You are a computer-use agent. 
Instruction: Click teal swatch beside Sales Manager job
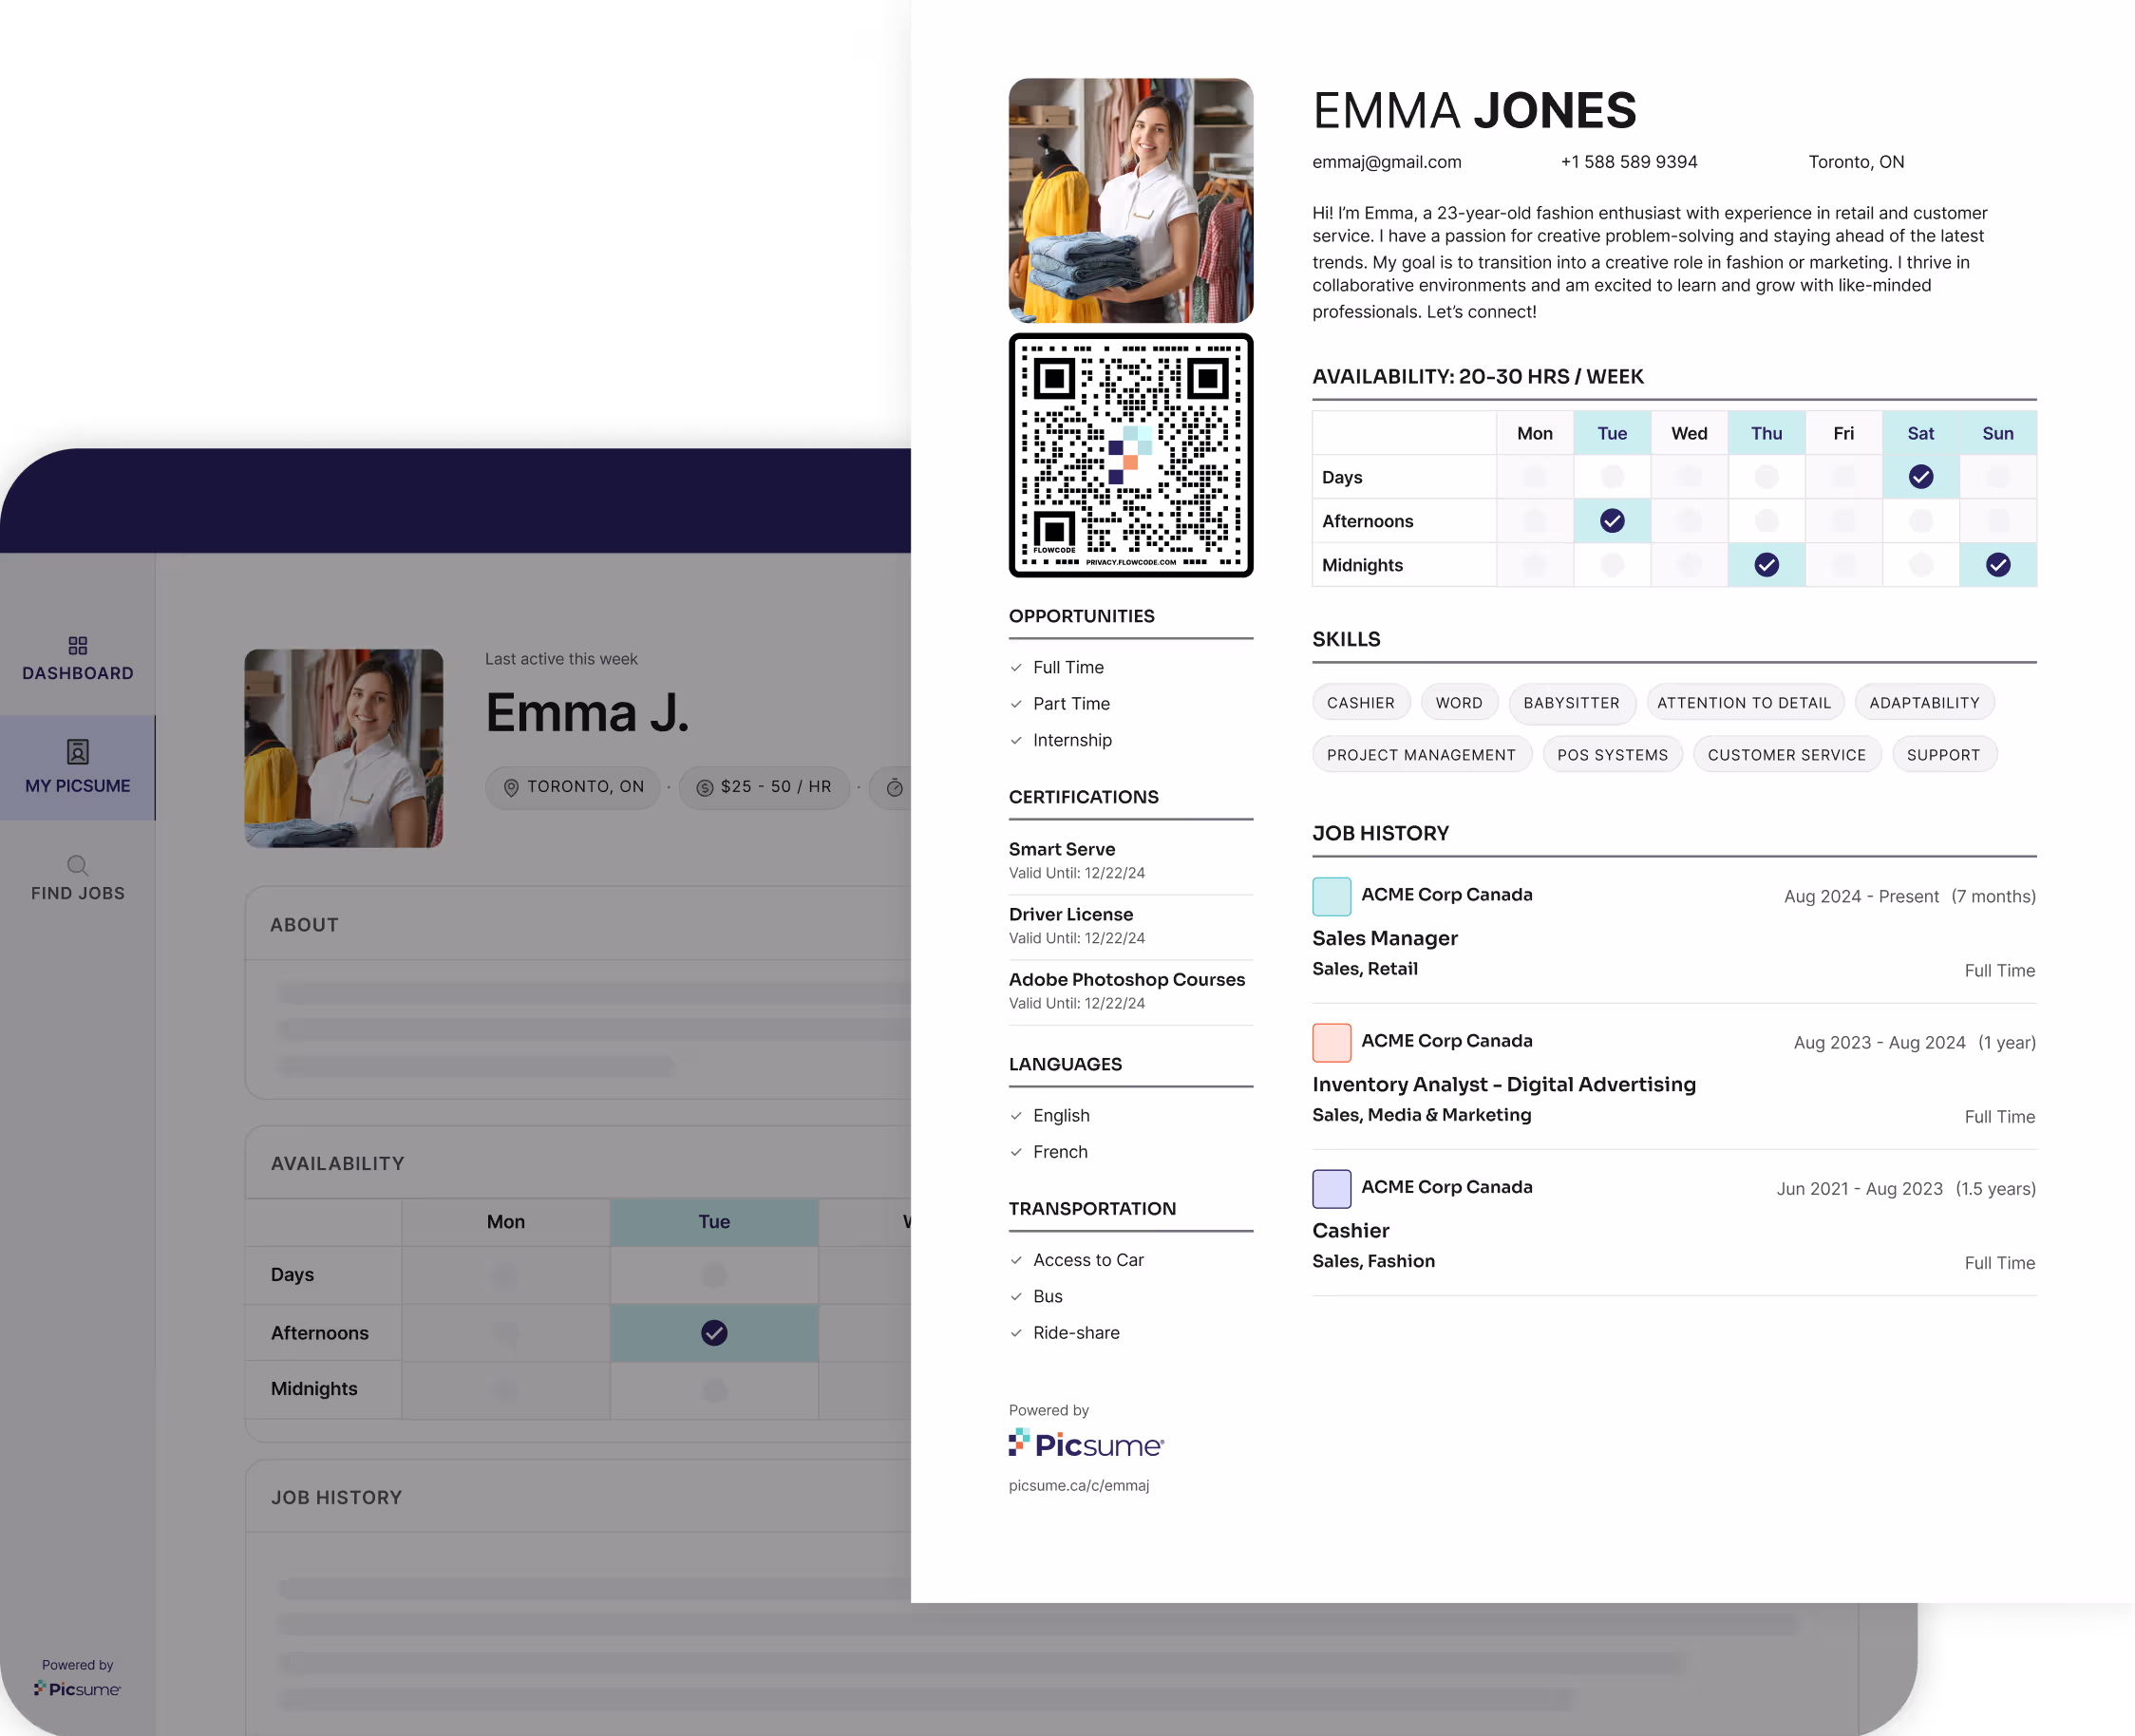[1331, 896]
